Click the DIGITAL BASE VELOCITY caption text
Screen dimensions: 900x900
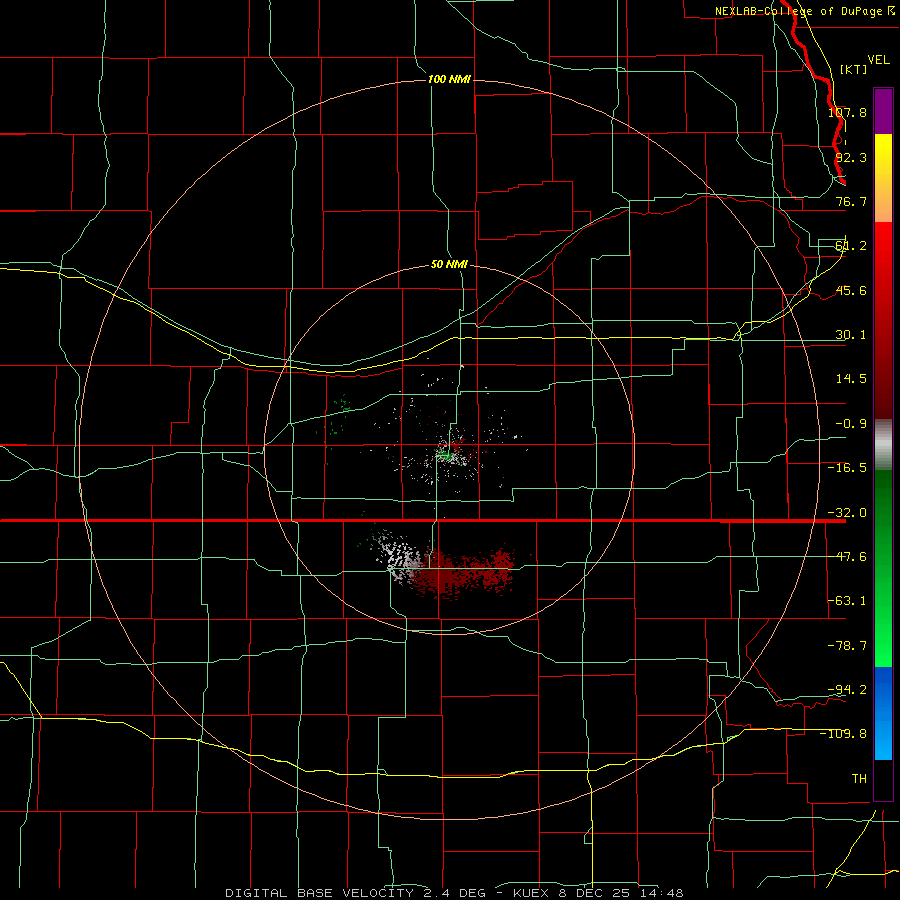click(x=454, y=893)
